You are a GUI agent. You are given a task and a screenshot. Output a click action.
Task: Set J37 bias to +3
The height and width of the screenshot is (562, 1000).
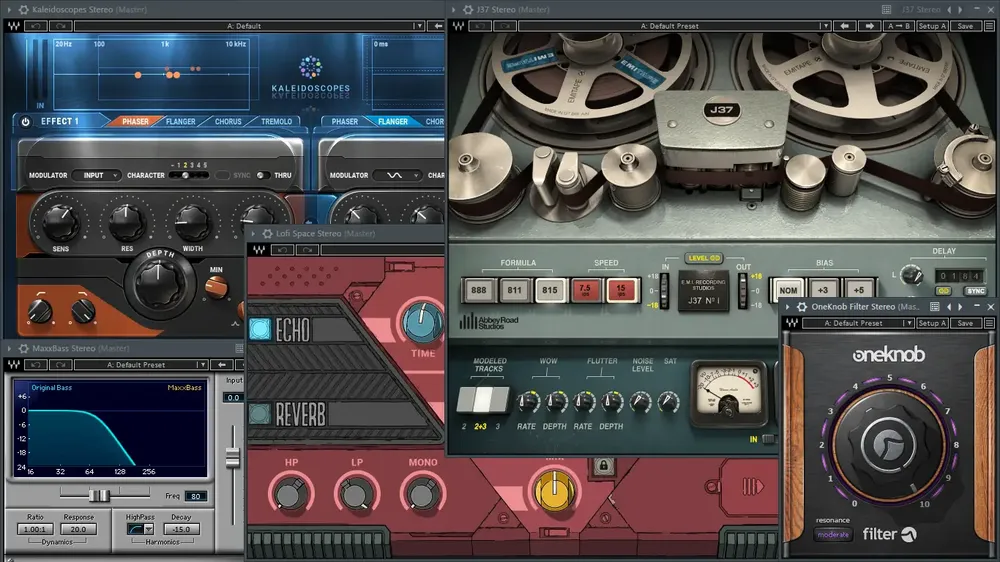[x=823, y=290]
